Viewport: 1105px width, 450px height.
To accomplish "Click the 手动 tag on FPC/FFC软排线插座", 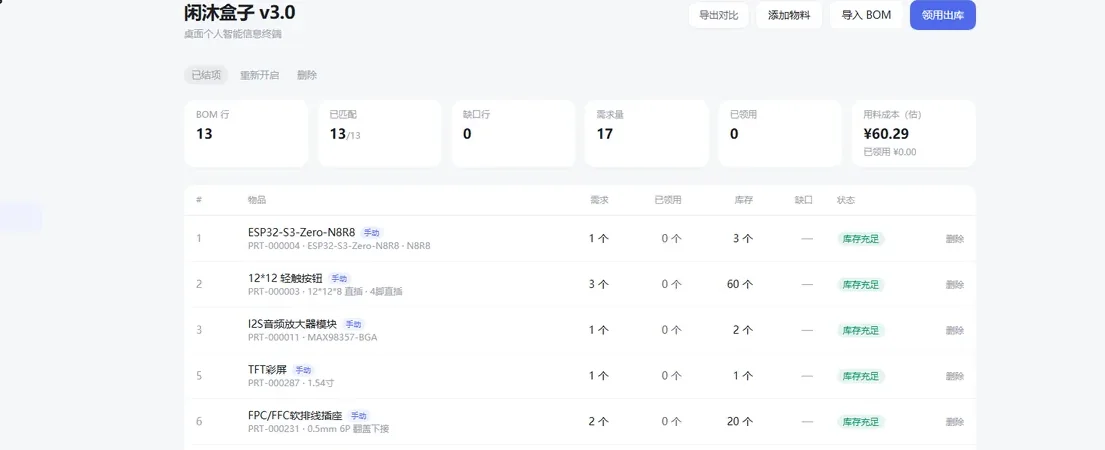I will pyautogui.click(x=359, y=416).
